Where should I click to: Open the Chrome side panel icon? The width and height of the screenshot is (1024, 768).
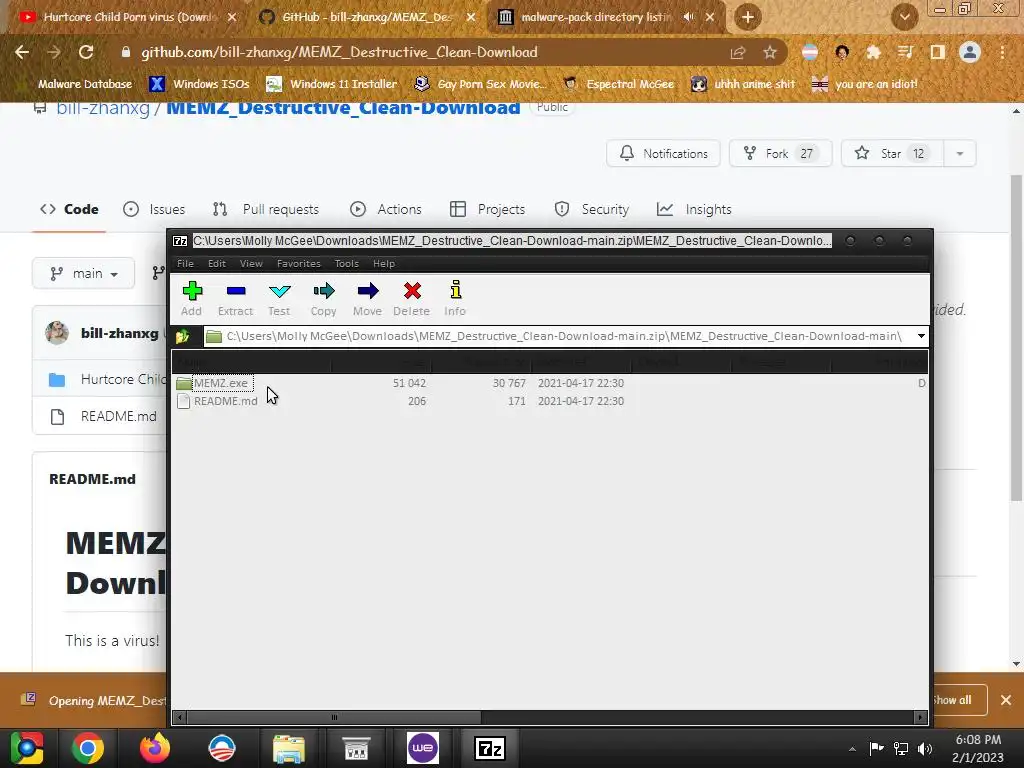pyautogui.click(x=938, y=52)
